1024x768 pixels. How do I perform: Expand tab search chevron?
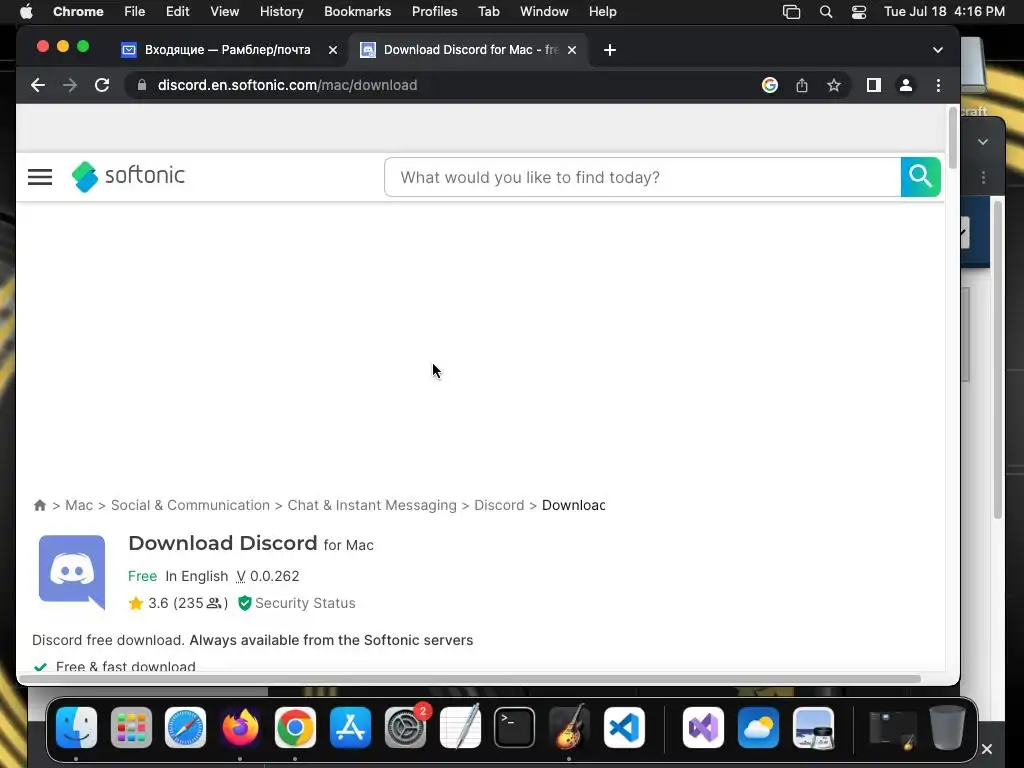pyautogui.click(x=938, y=50)
